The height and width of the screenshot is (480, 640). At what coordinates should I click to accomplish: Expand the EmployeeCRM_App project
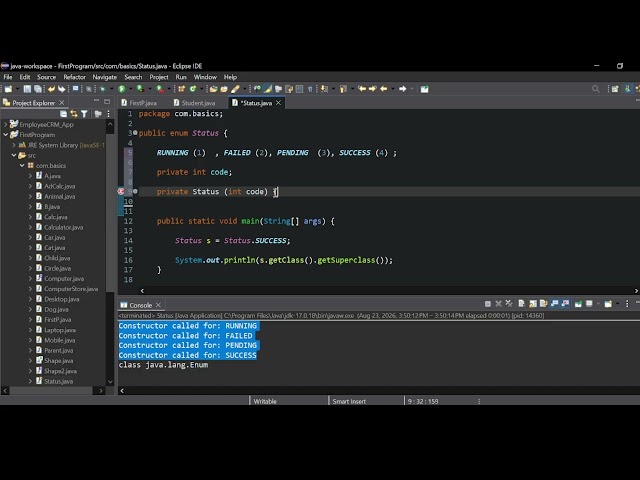(6, 124)
